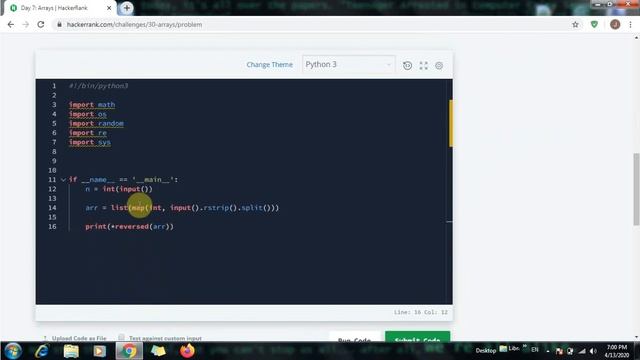Open the Chrome profile avatar

point(615,24)
